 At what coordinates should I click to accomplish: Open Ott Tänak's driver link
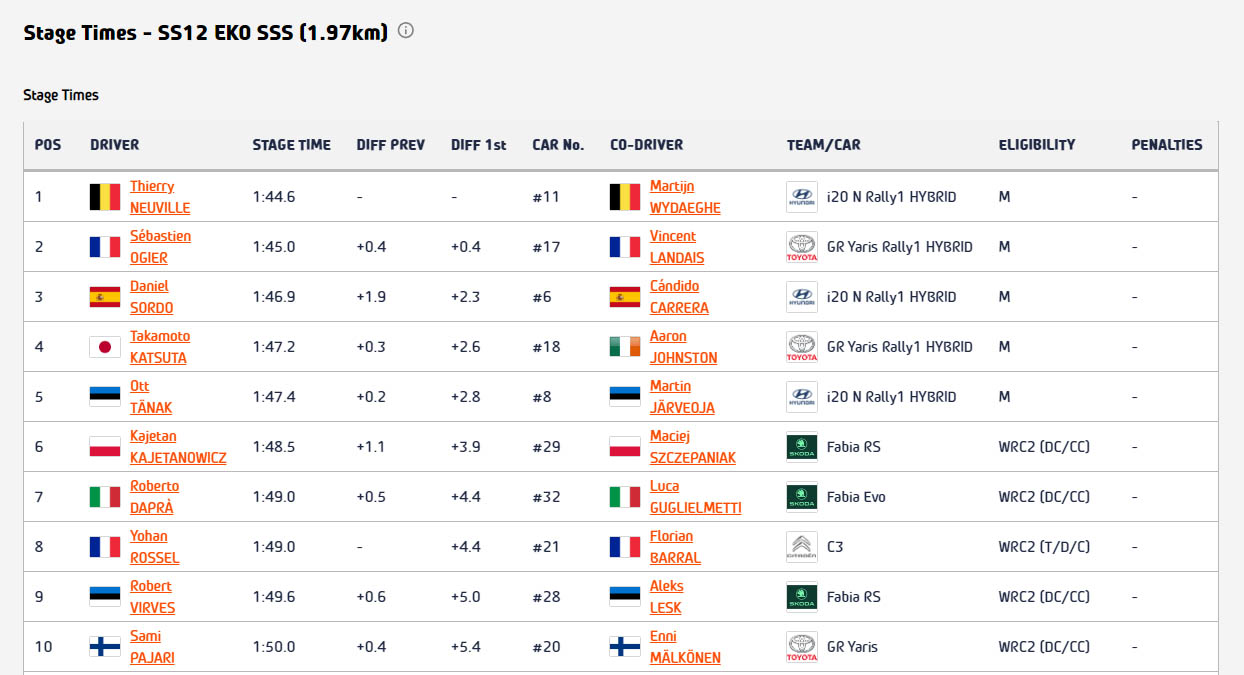tap(150, 397)
